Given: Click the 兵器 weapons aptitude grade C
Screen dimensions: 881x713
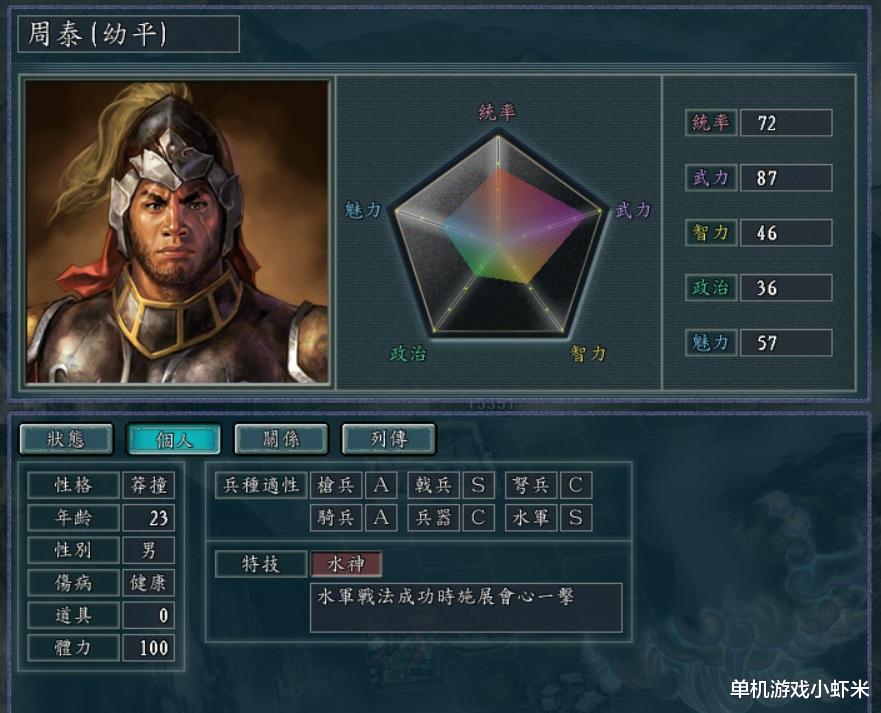Looking at the screenshot, I should tap(478, 517).
